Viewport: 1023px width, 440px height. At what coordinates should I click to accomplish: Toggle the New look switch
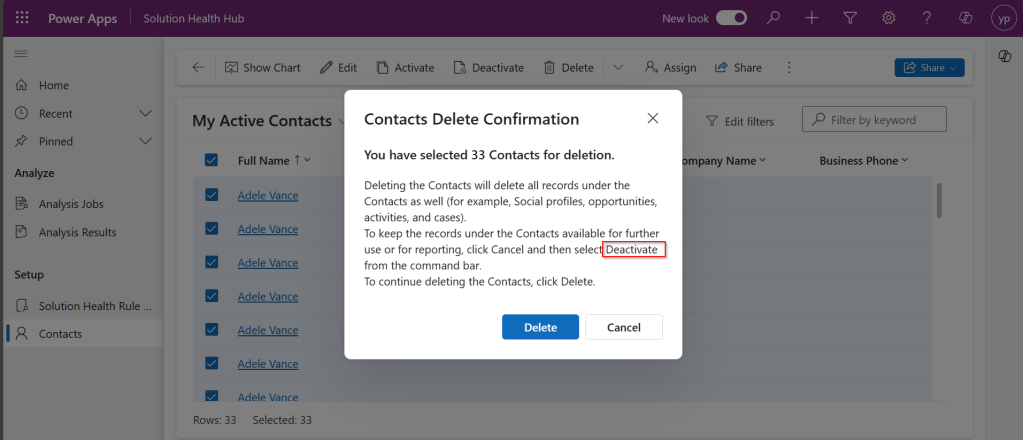tap(732, 18)
